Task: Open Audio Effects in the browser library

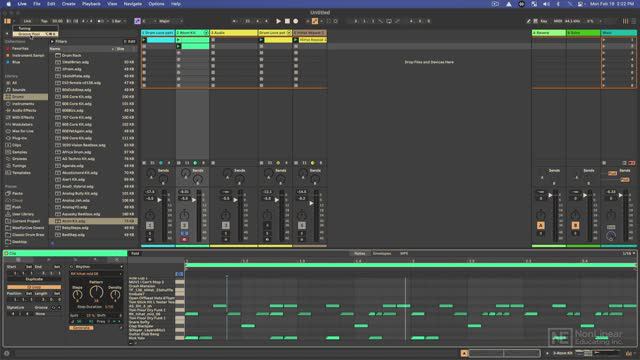Action: 24,111
